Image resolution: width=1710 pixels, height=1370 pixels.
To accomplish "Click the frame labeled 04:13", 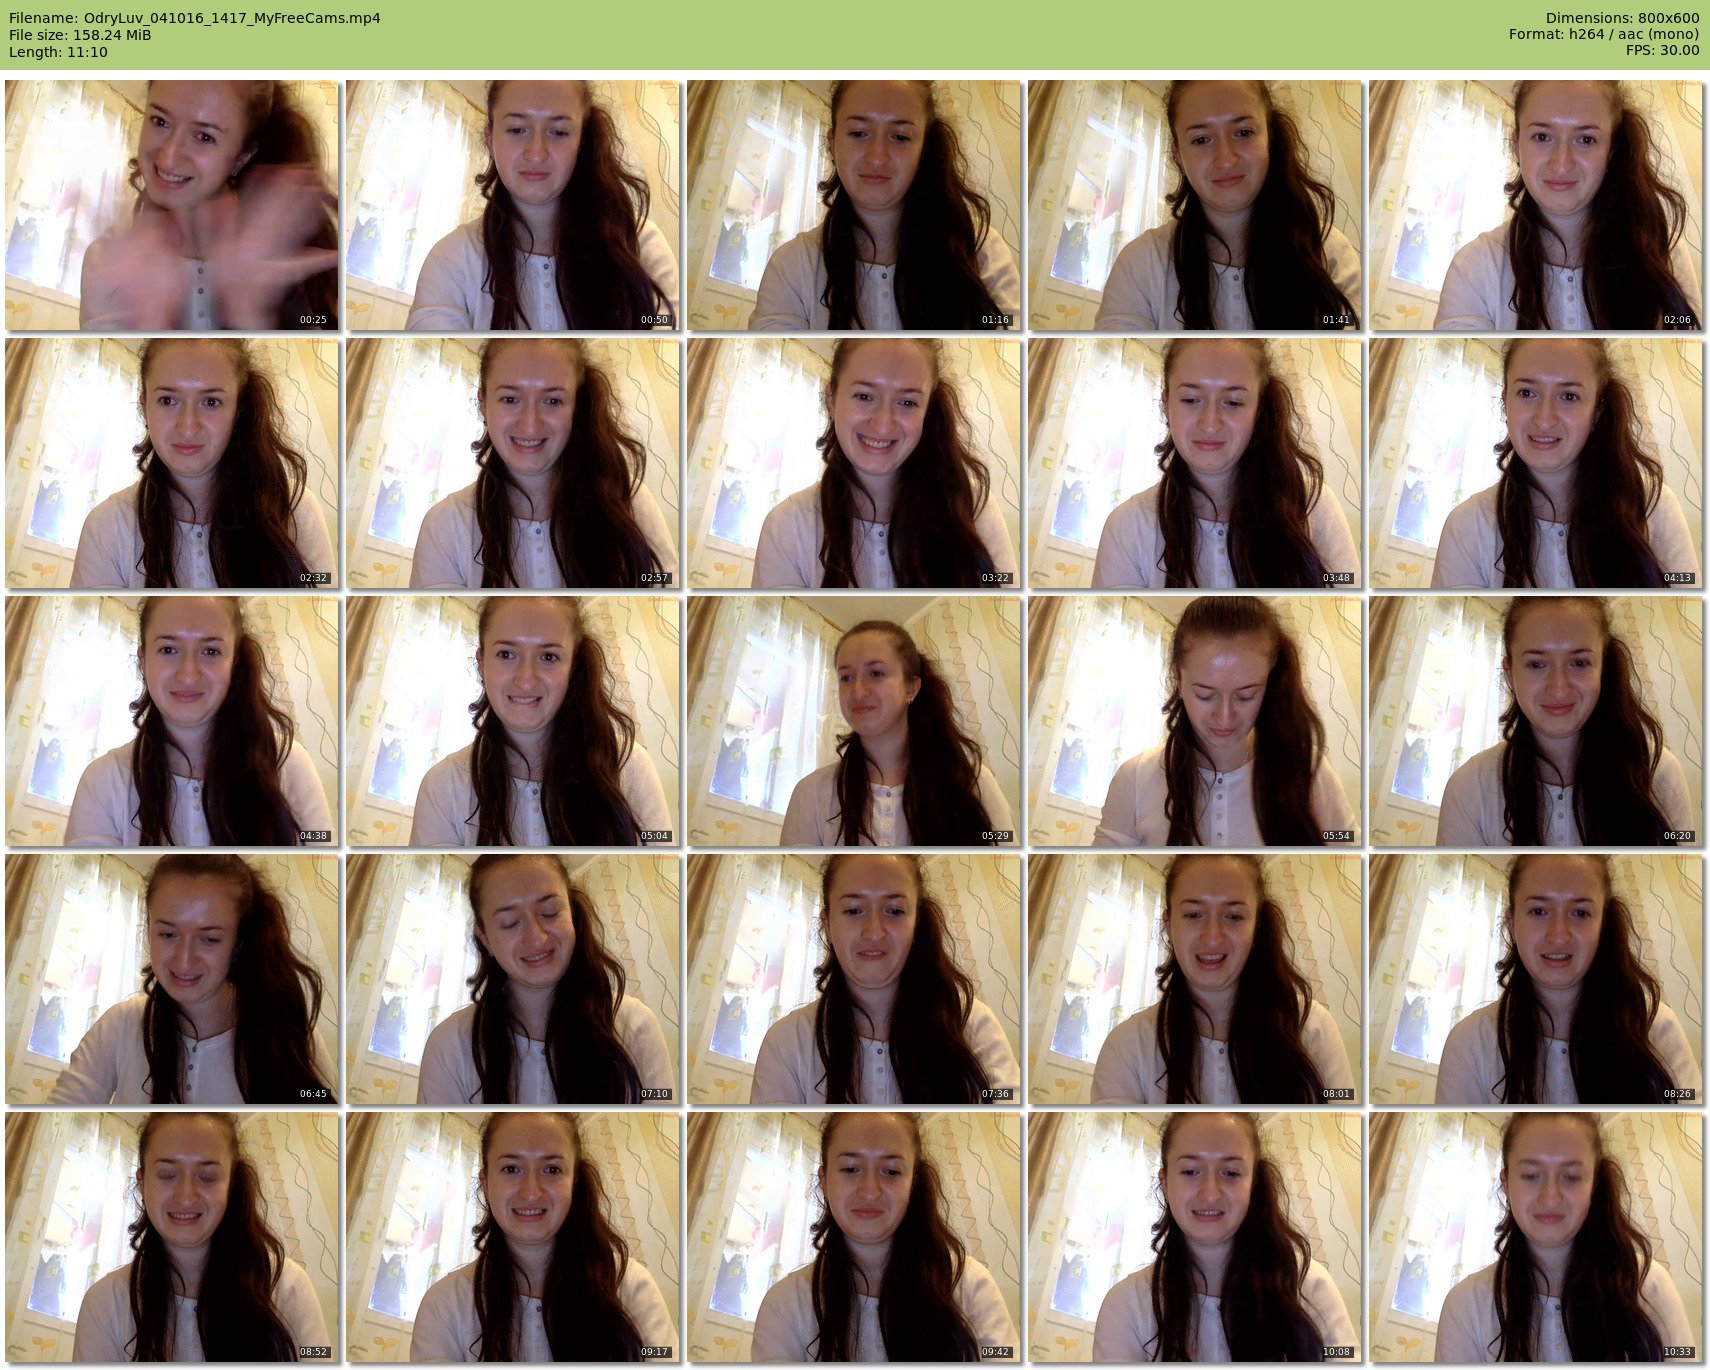I will (x=1536, y=463).
